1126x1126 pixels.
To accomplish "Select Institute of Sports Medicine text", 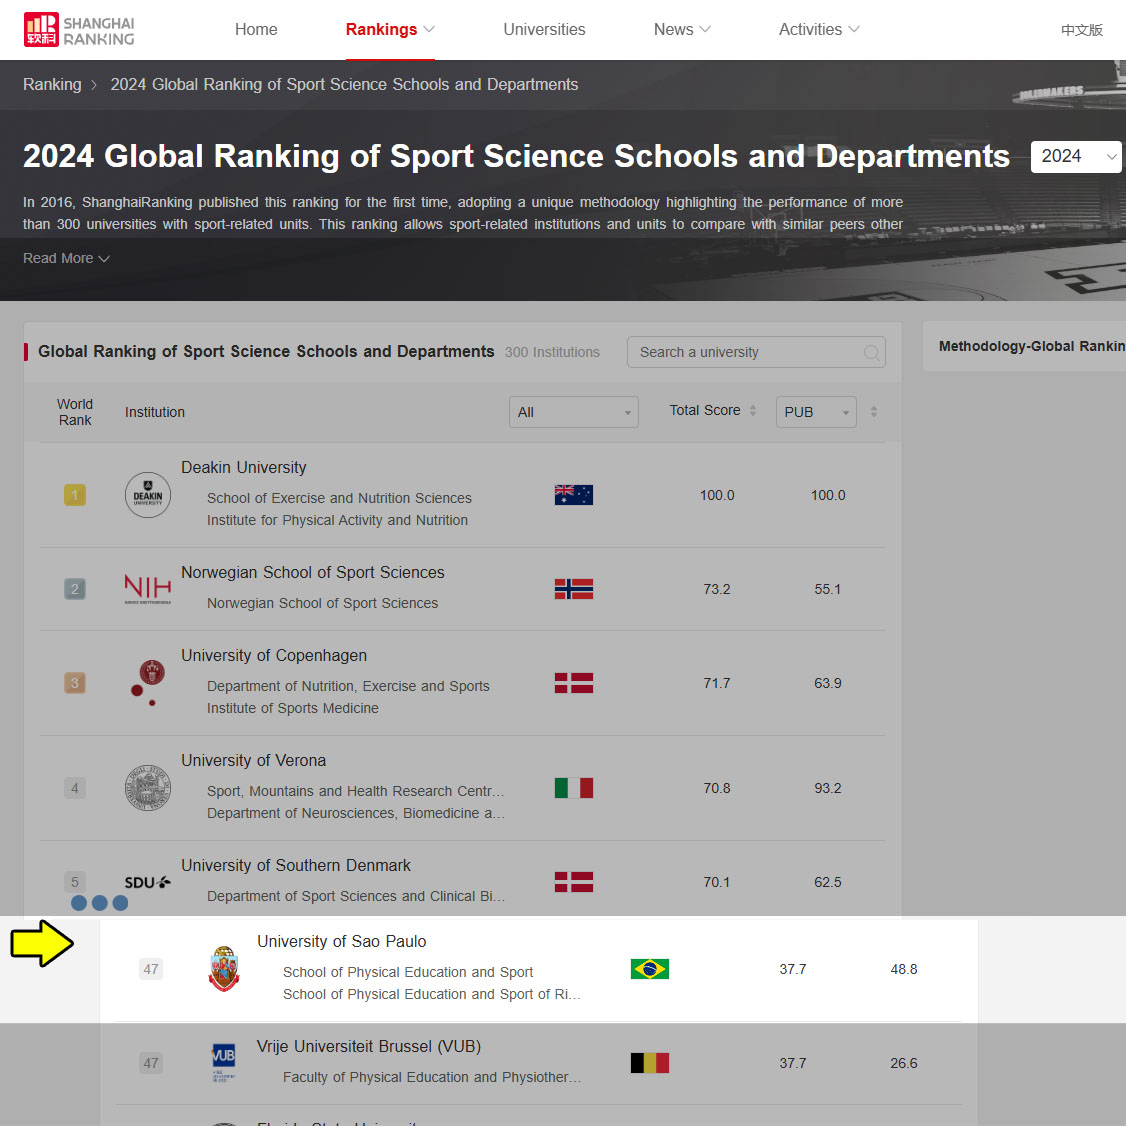I will 293,708.
